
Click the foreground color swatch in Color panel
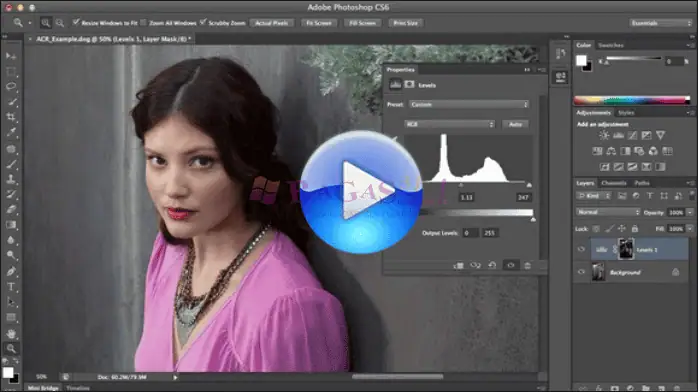point(581,61)
